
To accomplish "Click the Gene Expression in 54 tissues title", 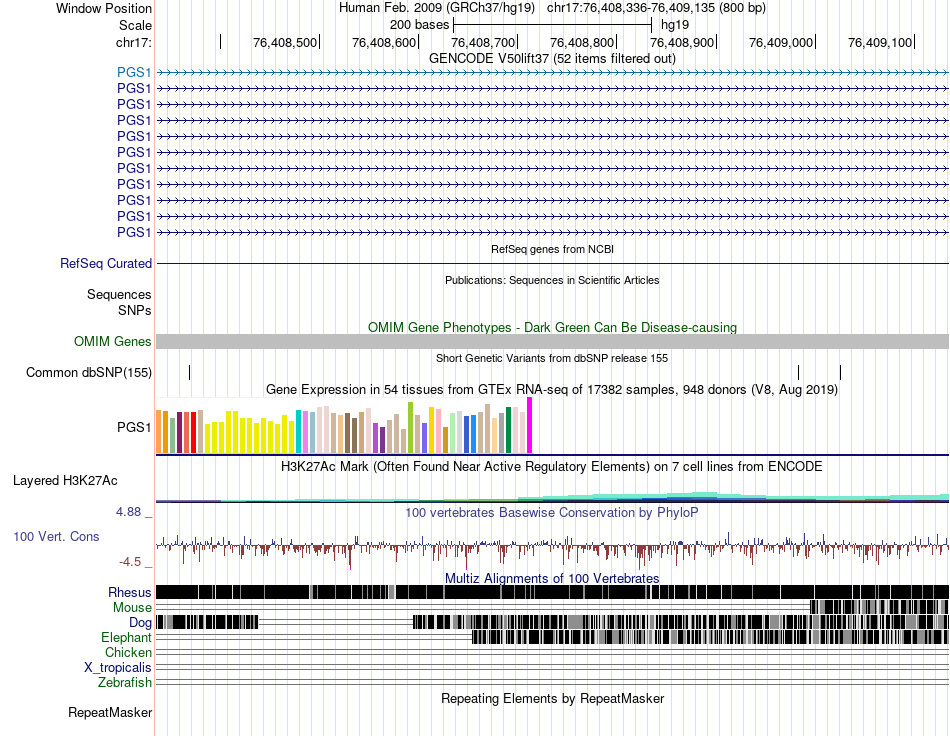I will 552,390.
